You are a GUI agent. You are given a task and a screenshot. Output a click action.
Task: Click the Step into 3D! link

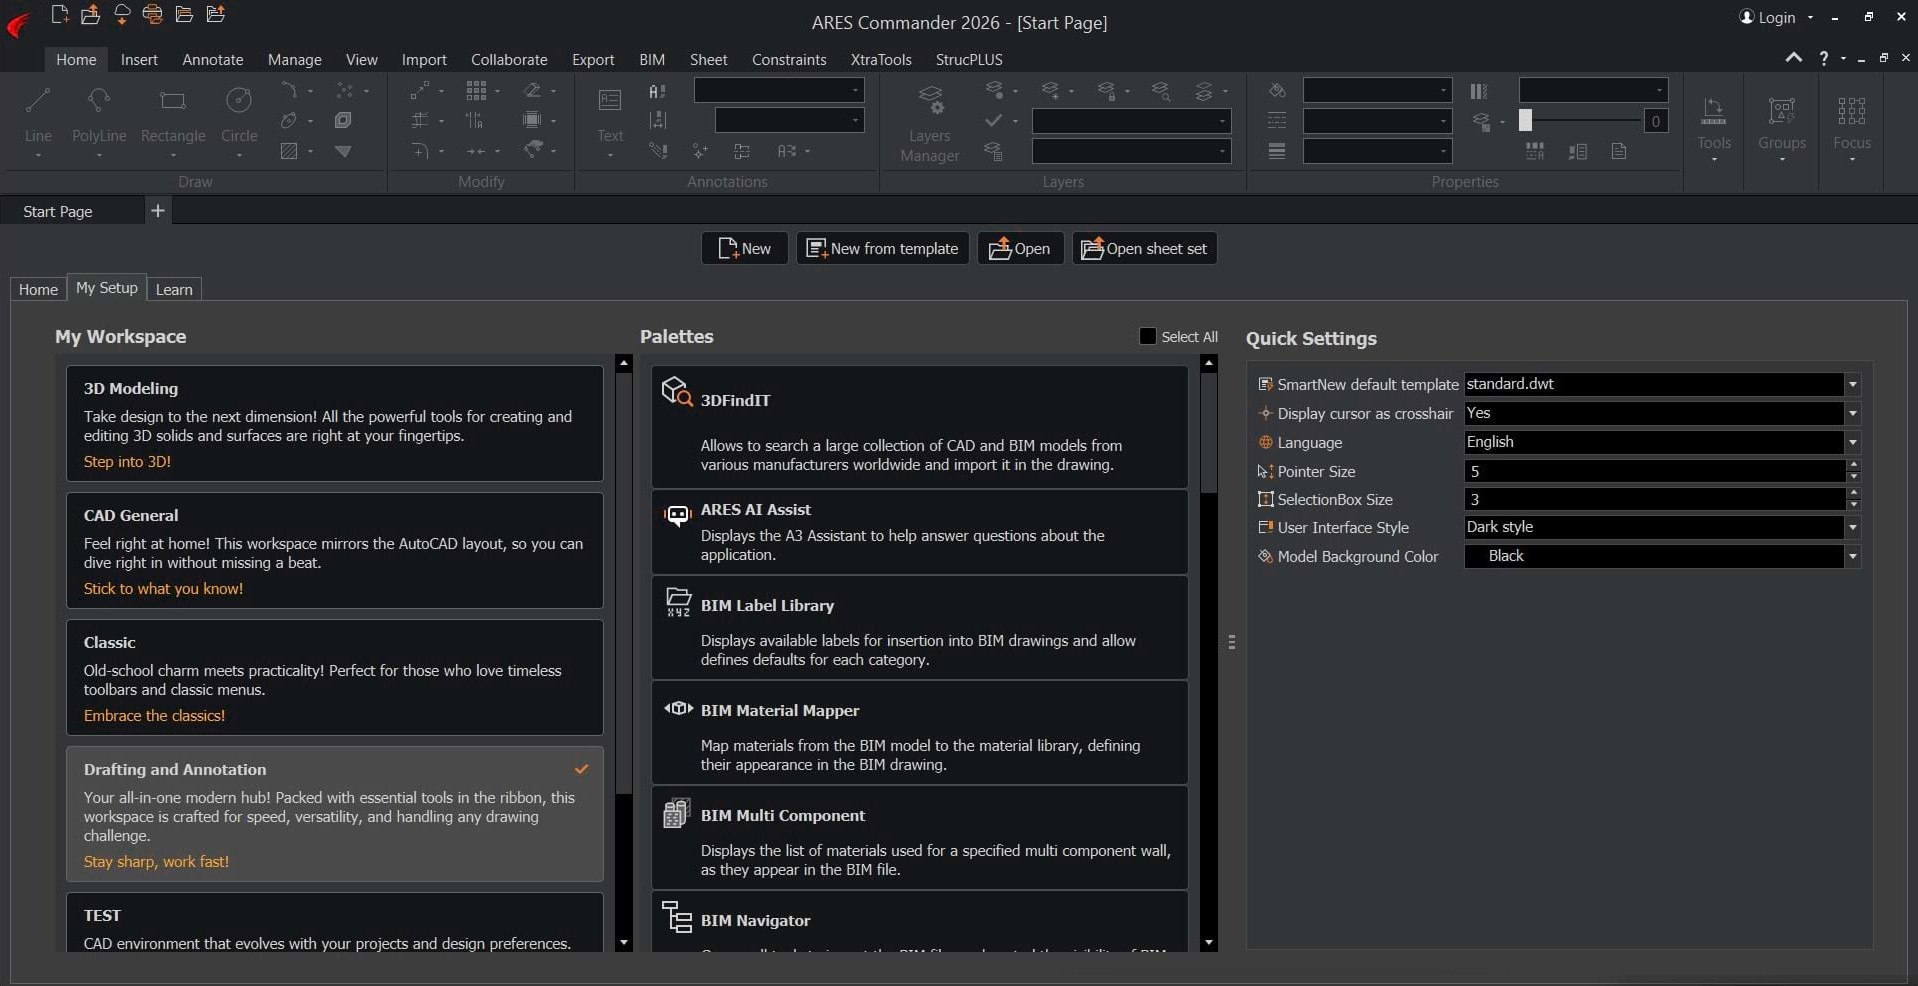pos(127,462)
